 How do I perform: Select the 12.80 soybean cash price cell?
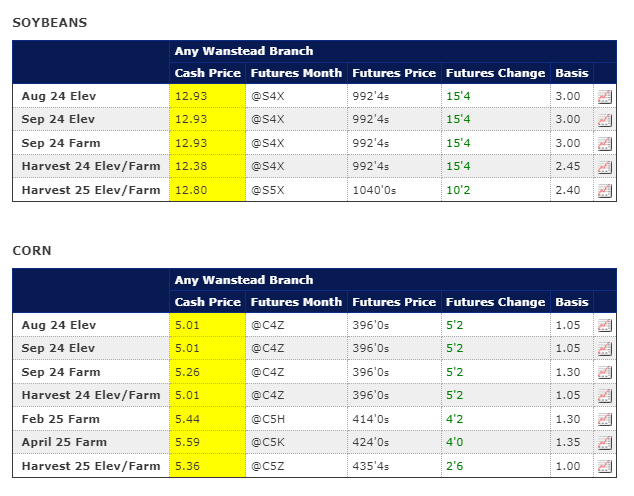(x=190, y=190)
